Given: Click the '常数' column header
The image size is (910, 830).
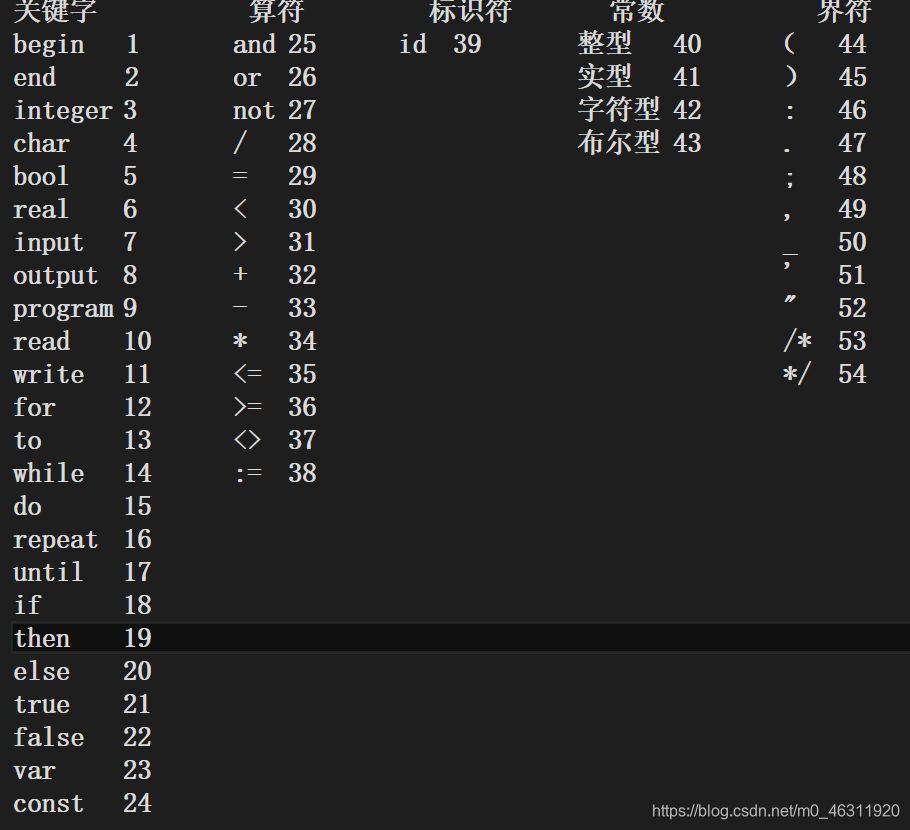Looking at the screenshot, I should point(637,12).
